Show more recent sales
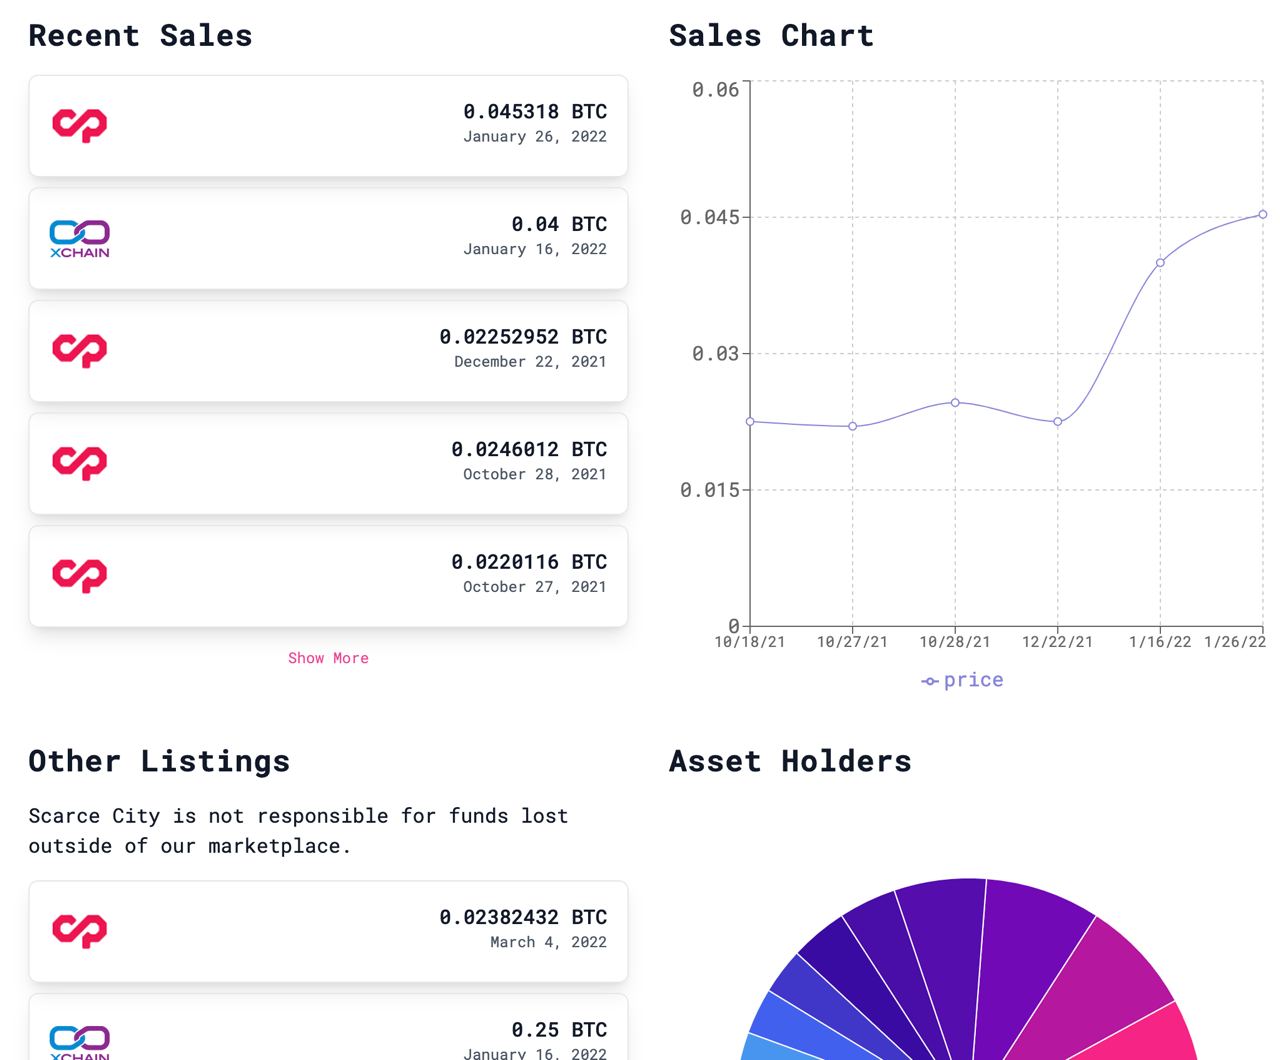This screenshot has height=1060, width=1280. click(x=328, y=658)
